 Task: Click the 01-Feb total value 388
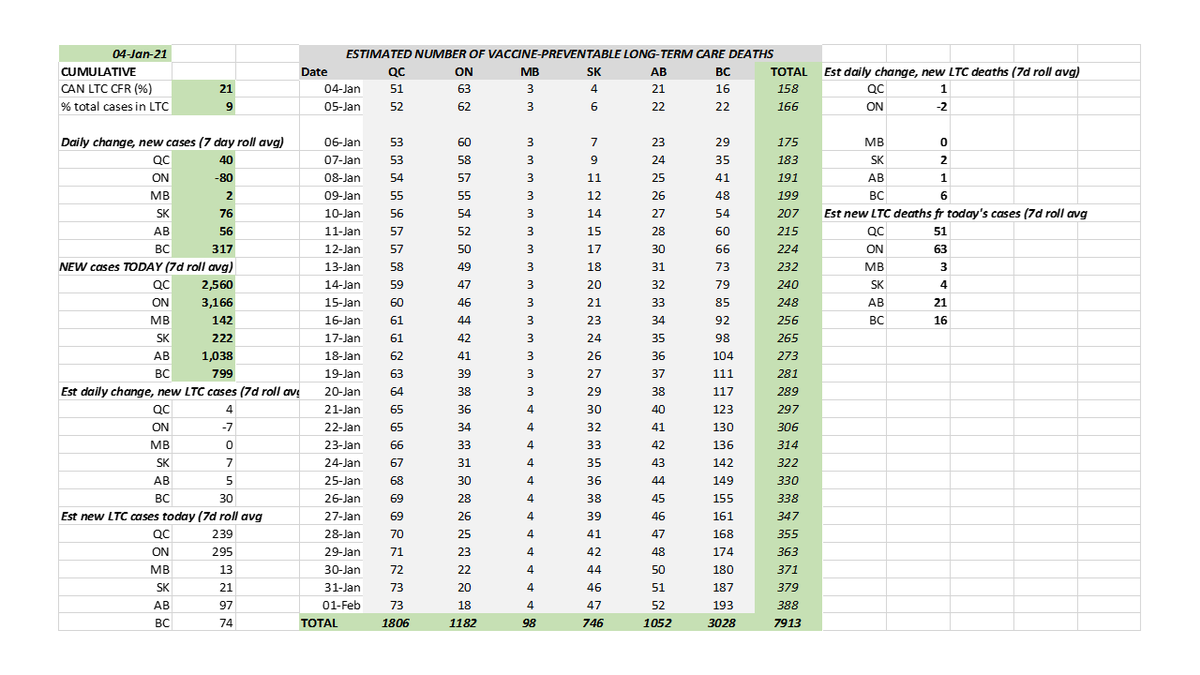coord(789,606)
